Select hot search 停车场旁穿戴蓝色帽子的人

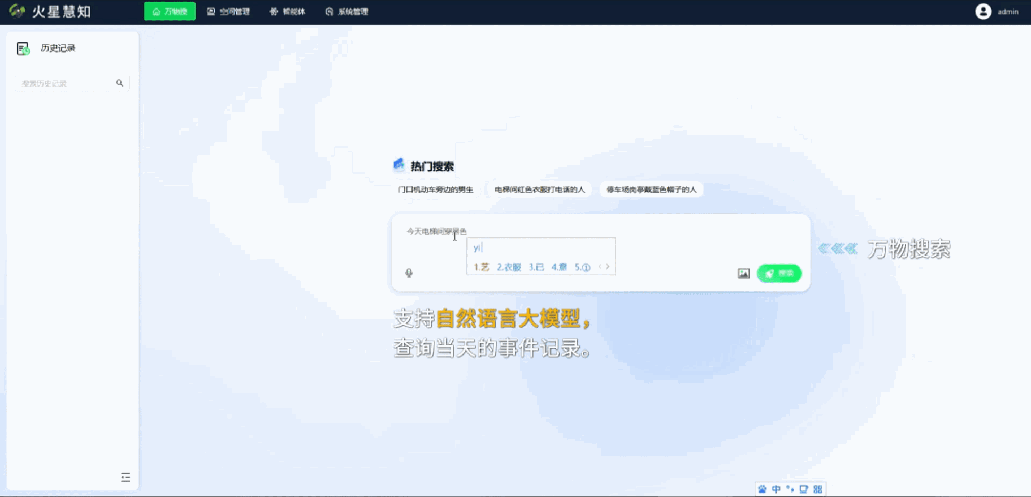pos(652,189)
